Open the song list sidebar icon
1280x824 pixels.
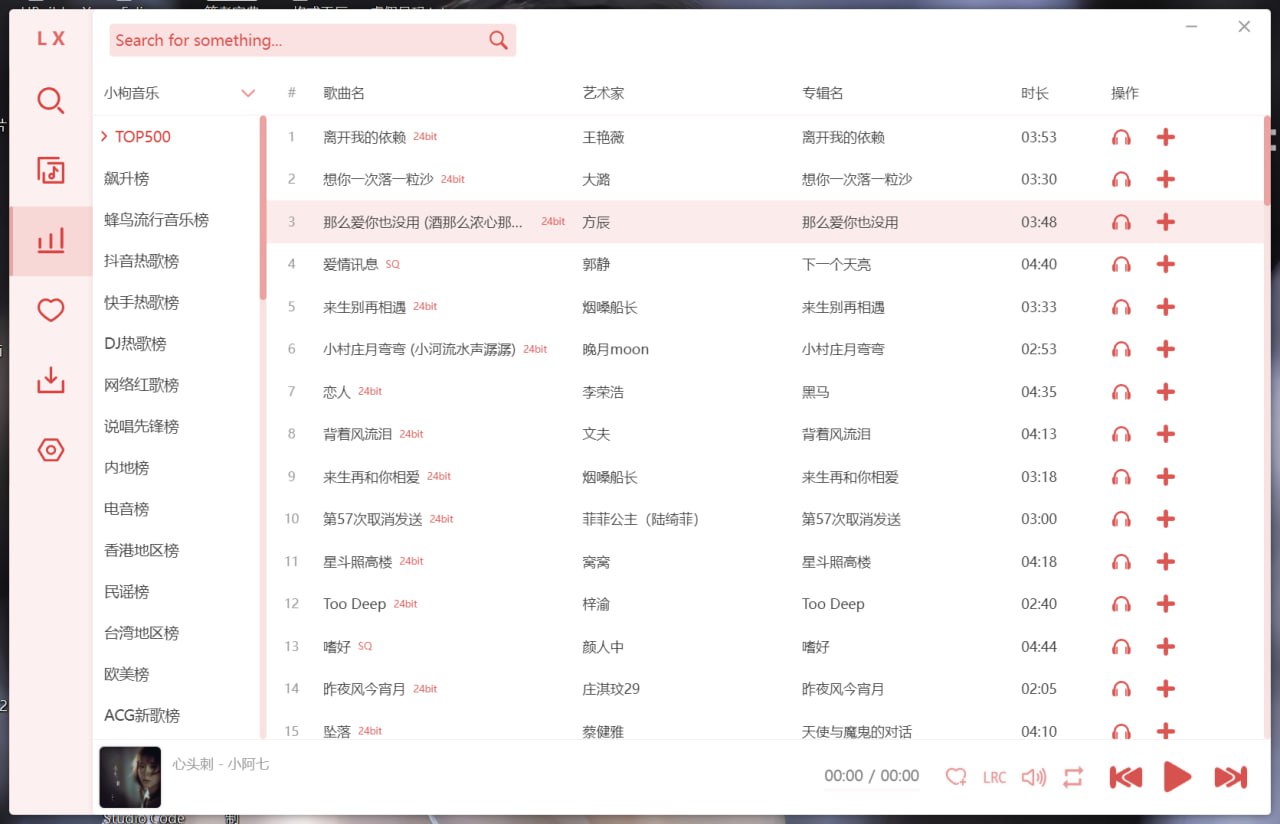click(51, 171)
